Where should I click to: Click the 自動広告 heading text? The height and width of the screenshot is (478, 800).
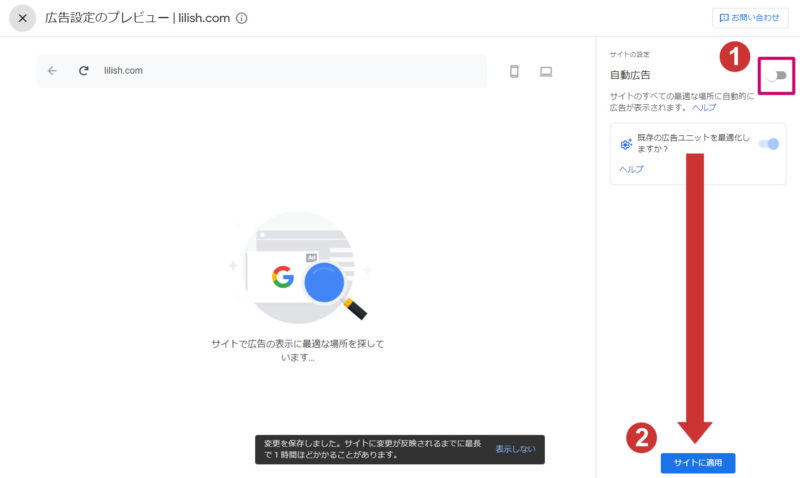click(x=630, y=75)
